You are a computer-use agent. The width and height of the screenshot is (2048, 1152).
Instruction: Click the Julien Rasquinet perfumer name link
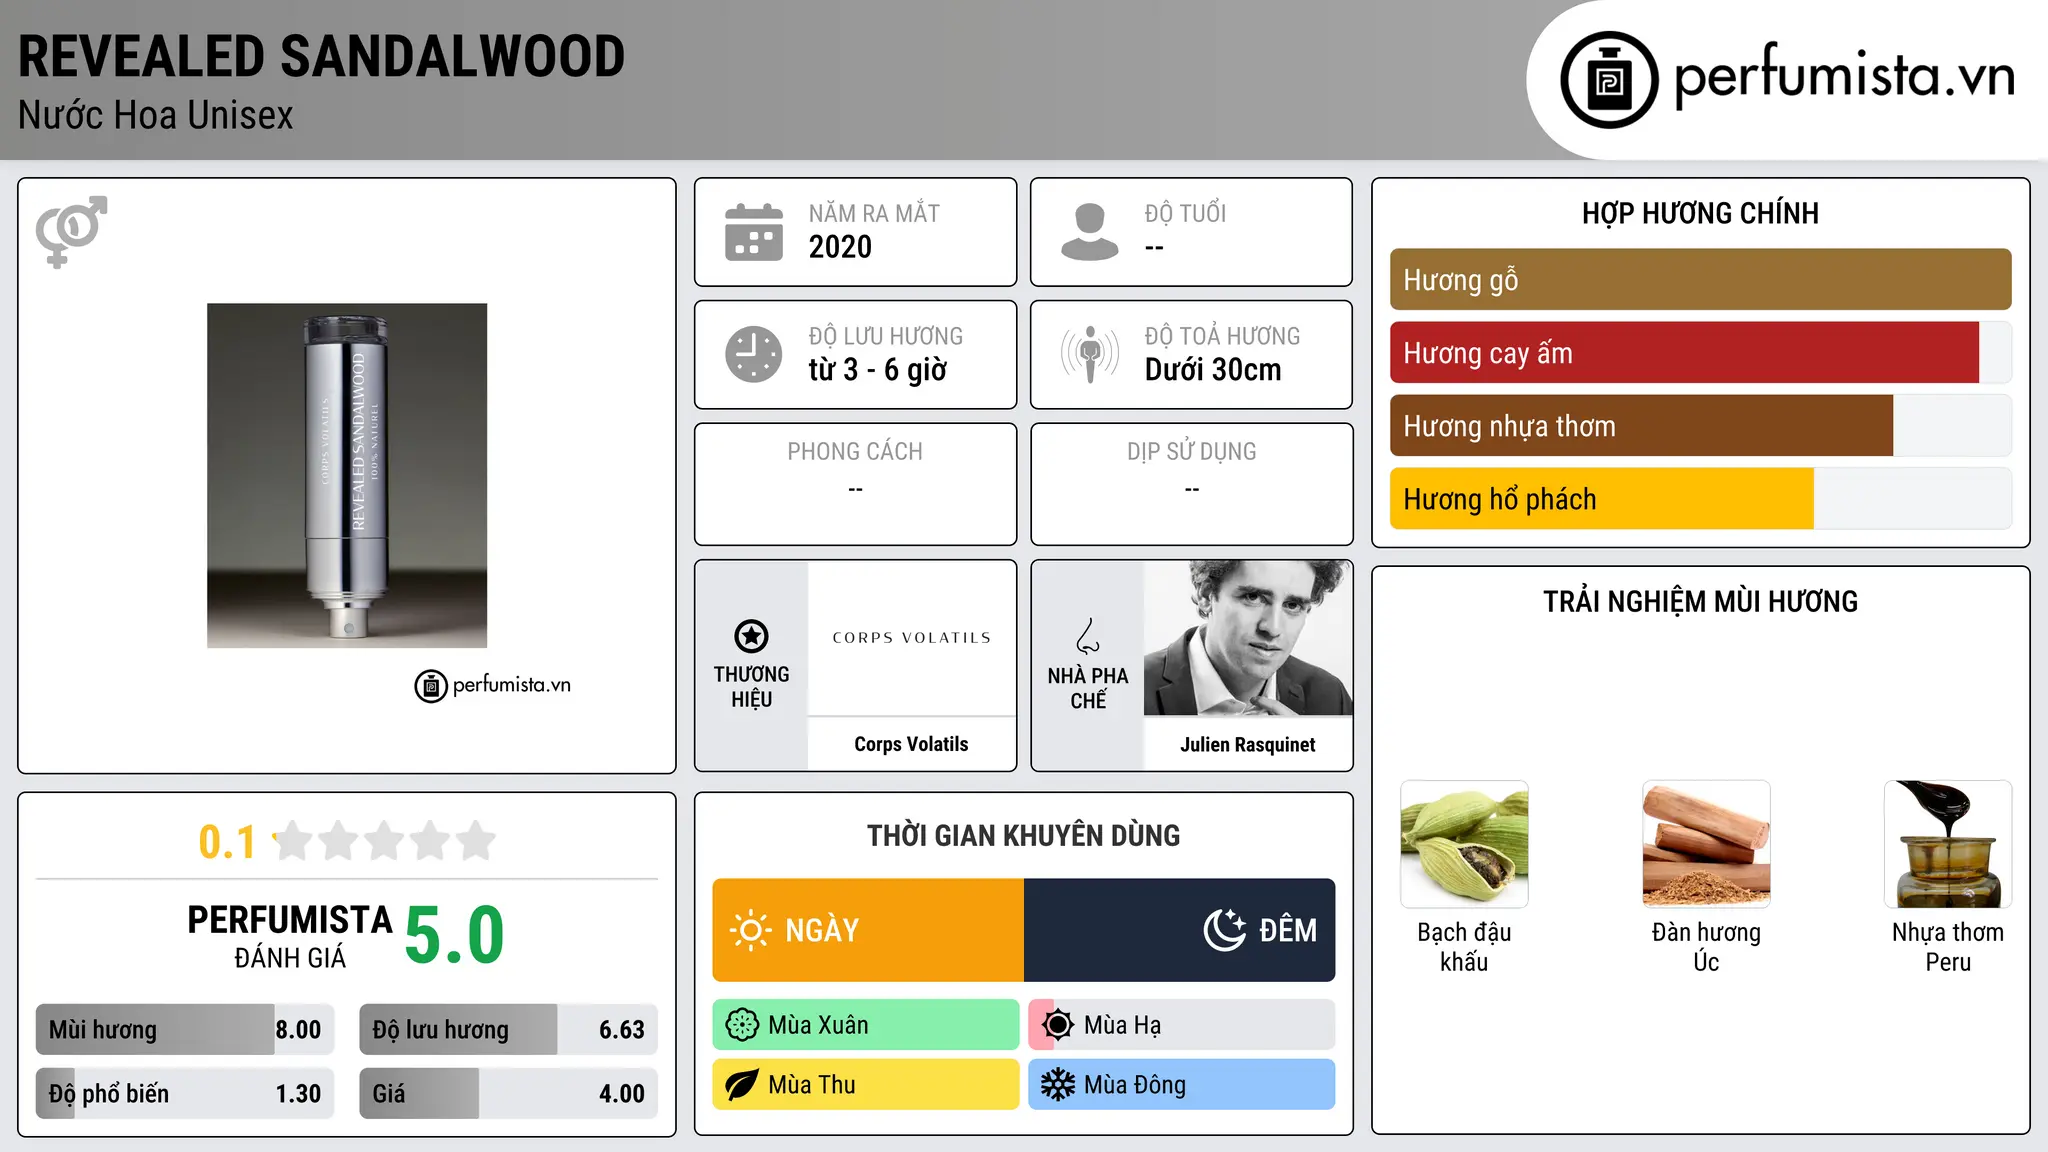point(1248,744)
